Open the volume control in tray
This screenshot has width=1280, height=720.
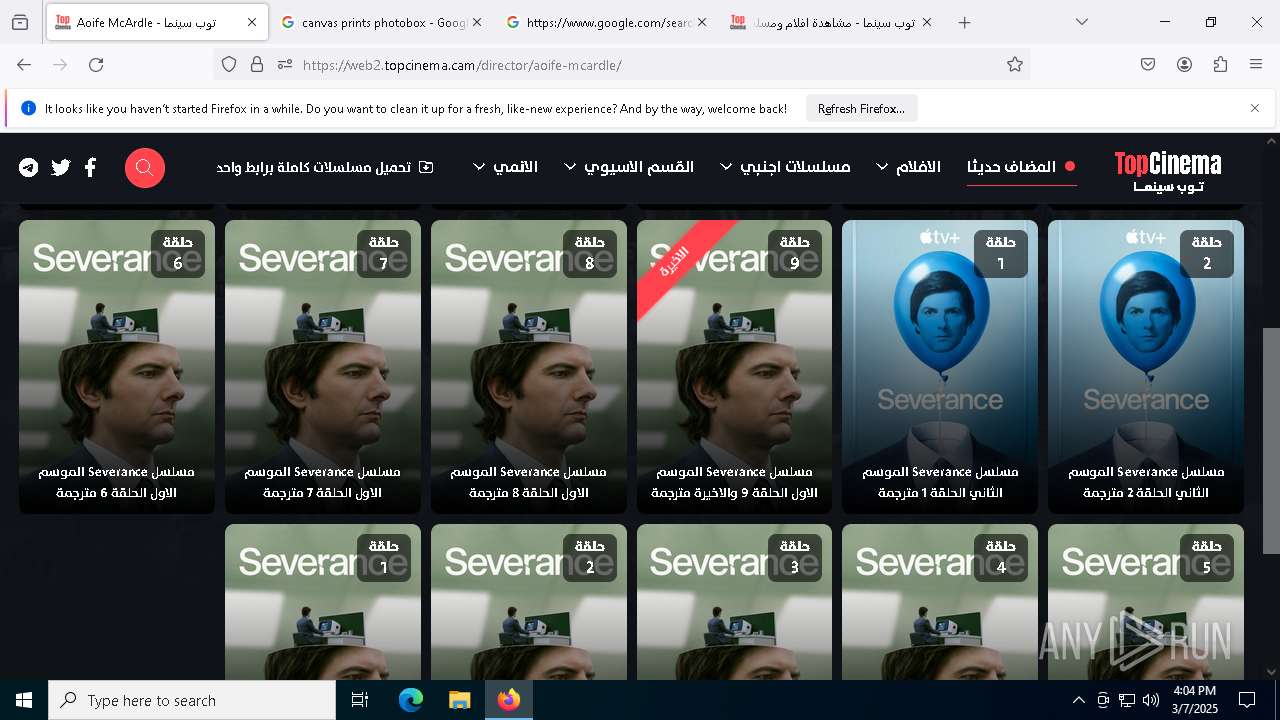click(1151, 700)
